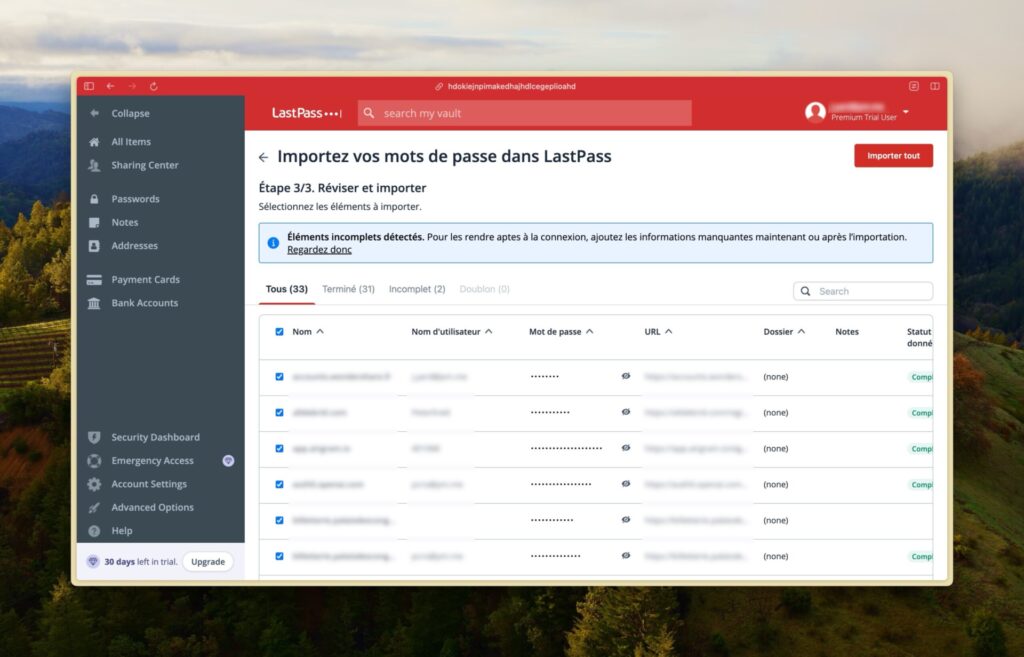Click the magnifier icon in the vault search
This screenshot has width=1024, height=657.
369,113
